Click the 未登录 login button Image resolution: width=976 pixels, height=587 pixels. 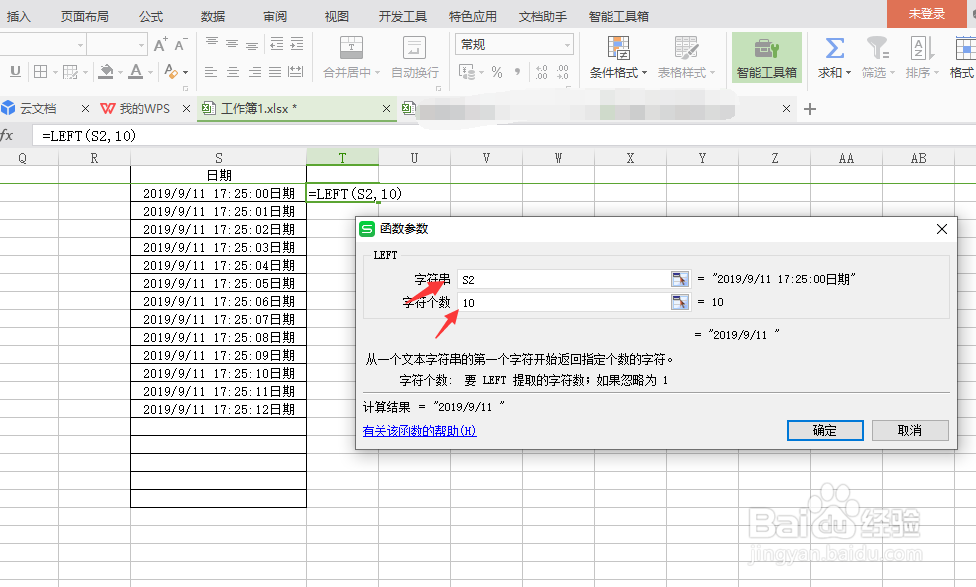coord(926,14)
